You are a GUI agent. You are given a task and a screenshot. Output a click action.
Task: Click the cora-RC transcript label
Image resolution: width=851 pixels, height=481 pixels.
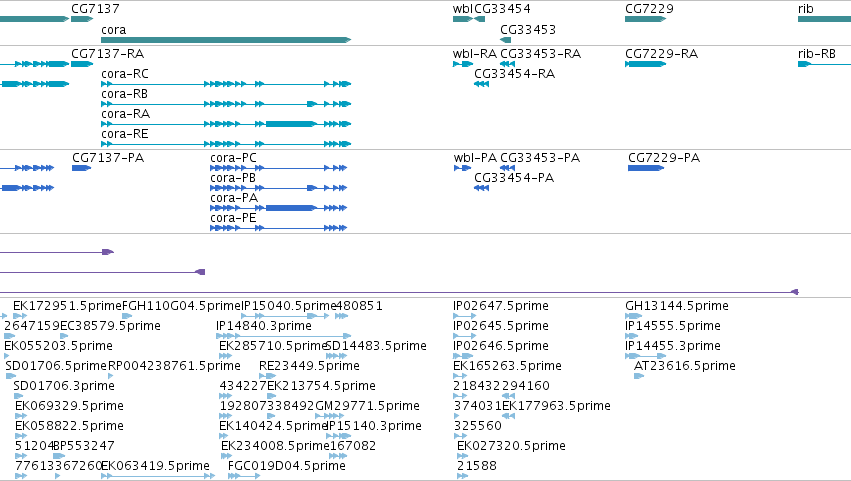click(125, 74)
